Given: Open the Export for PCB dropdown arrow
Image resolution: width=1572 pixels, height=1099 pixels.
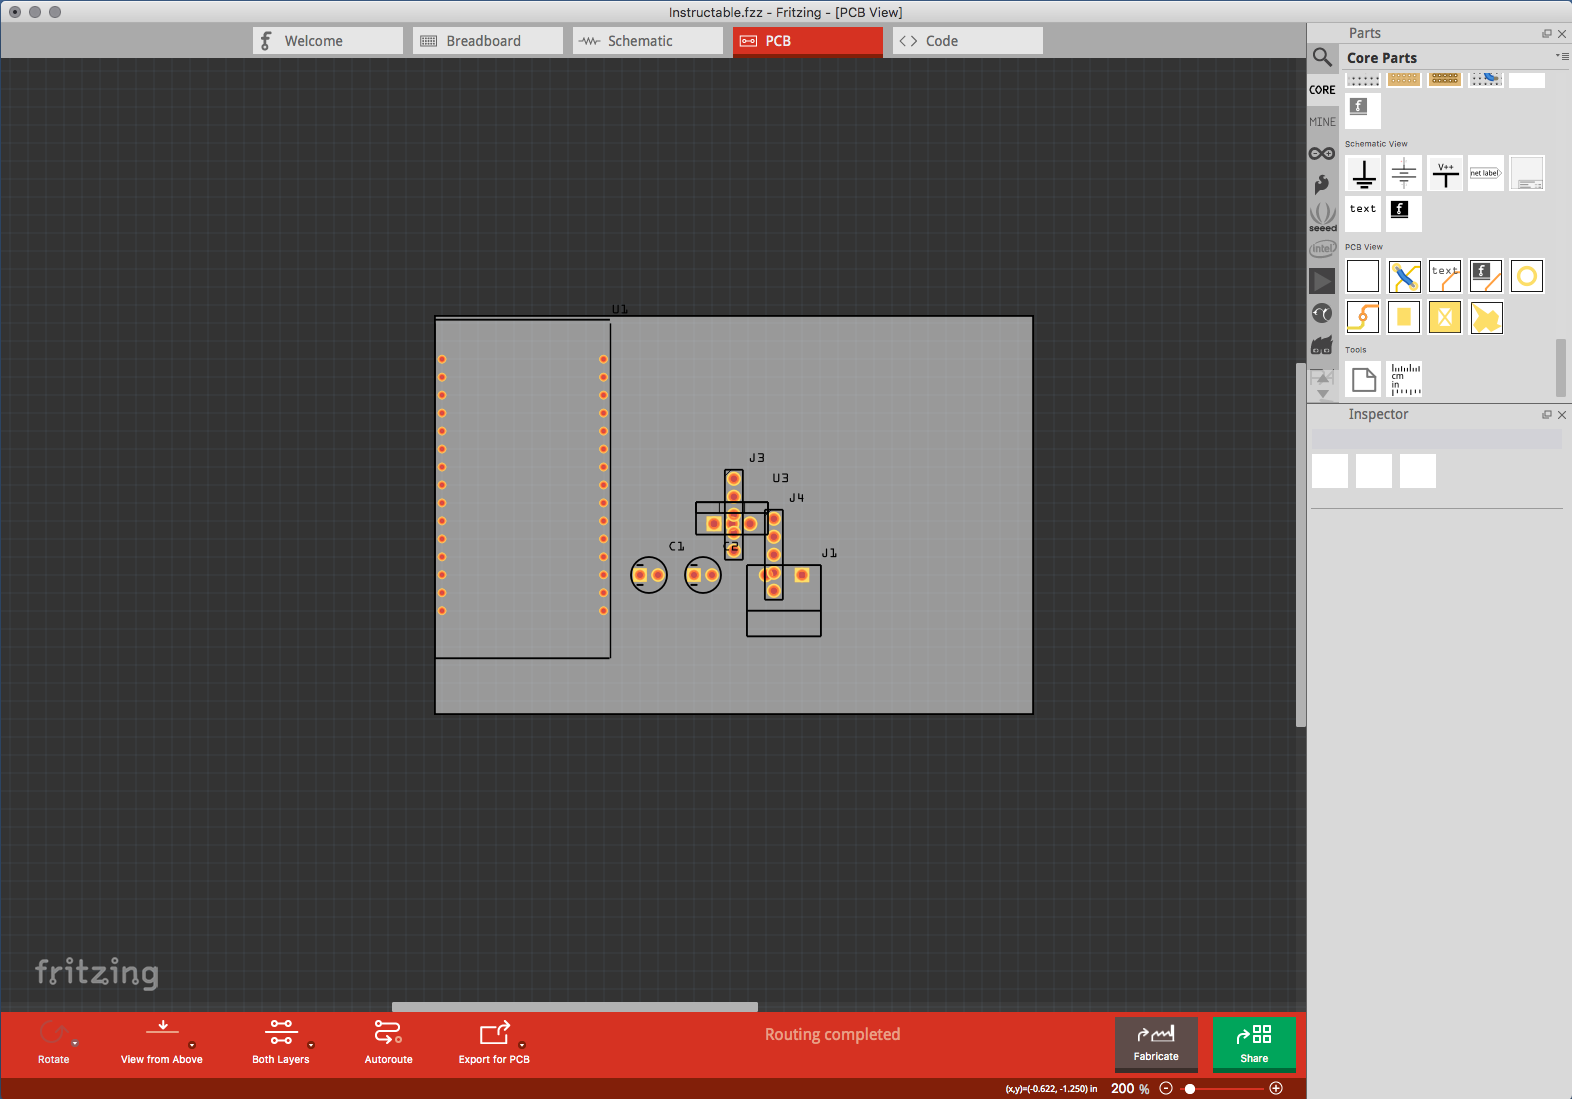Looking at the screenshot, I should (522, 1045).
